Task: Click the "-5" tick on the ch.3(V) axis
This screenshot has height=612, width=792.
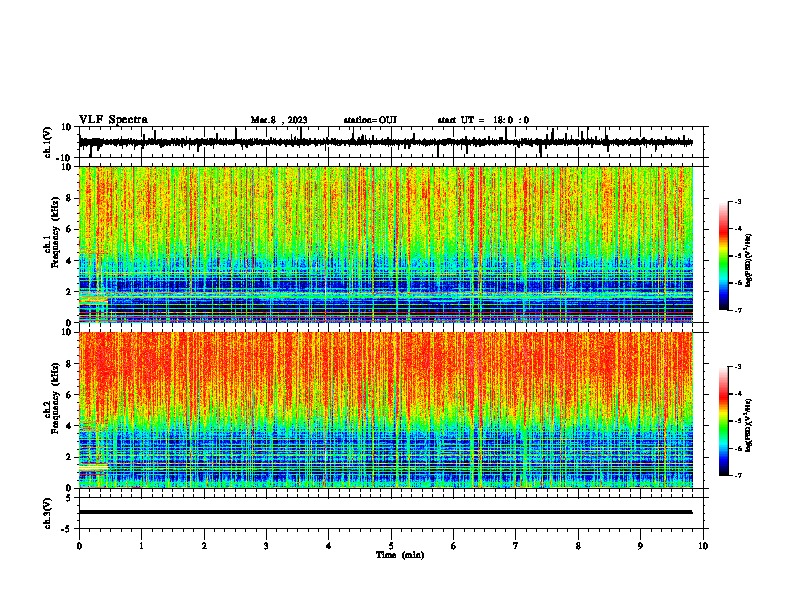Action: click(68, 529)
